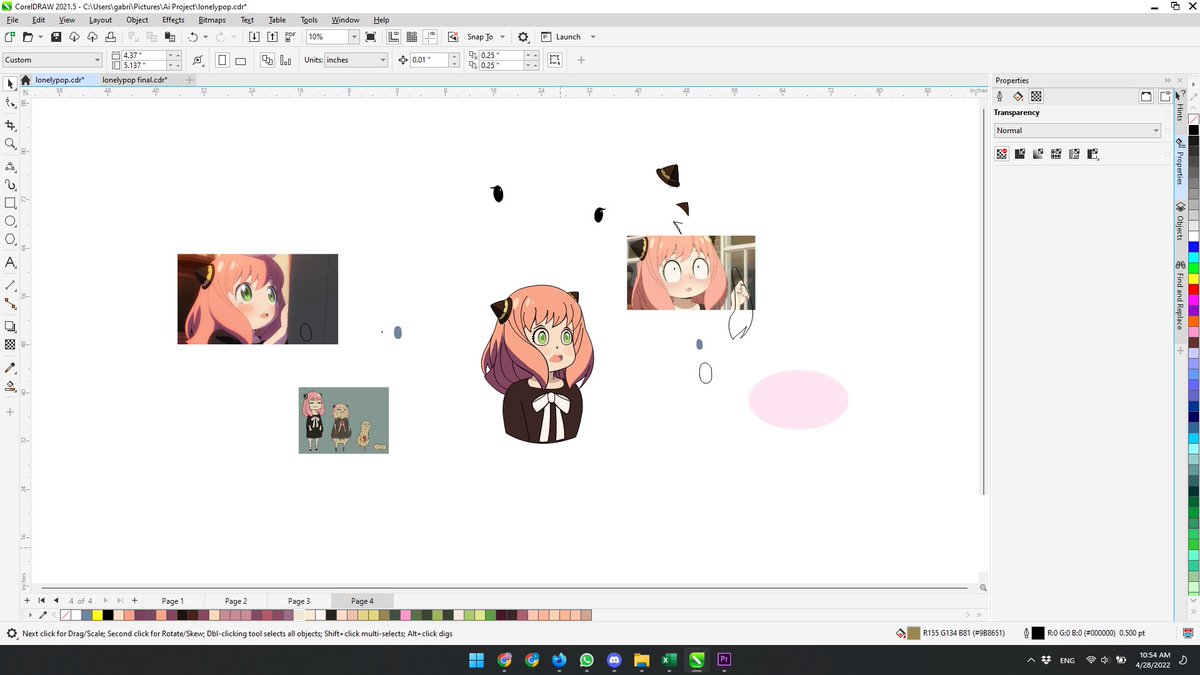This screenshot has height=675, width=1200.
Task: Select the Freehand curve tool
Action: coord(10,167)
